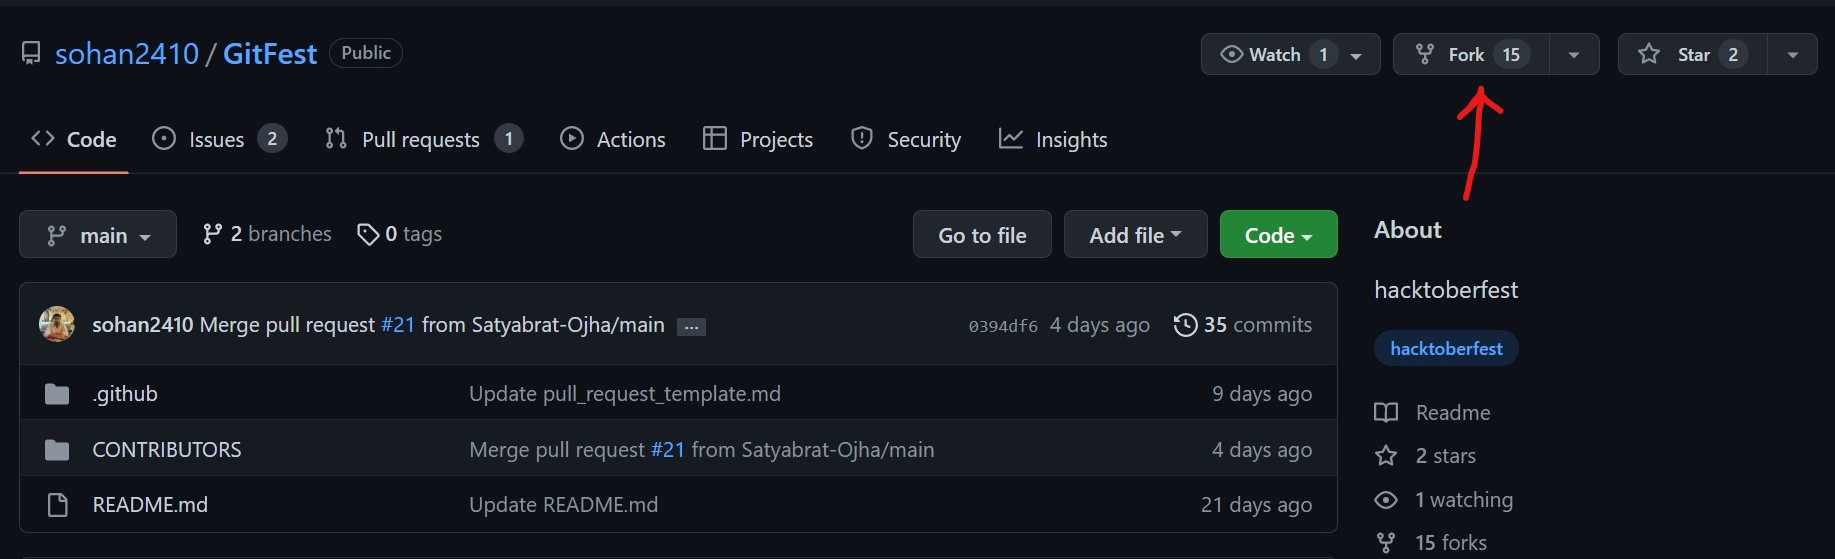Click the branch icon next to 2 branches
This screenshot has width=1835, height=559.
(212, 234)
